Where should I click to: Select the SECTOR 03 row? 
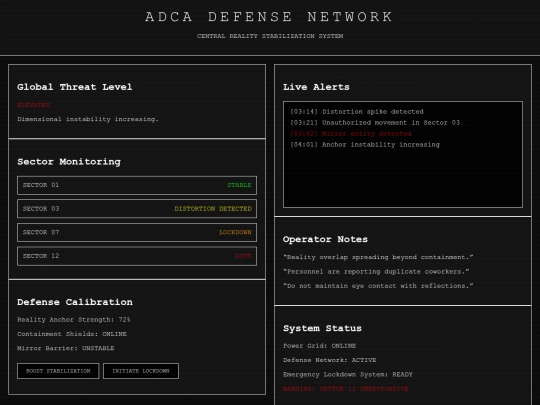click(137, 209)
